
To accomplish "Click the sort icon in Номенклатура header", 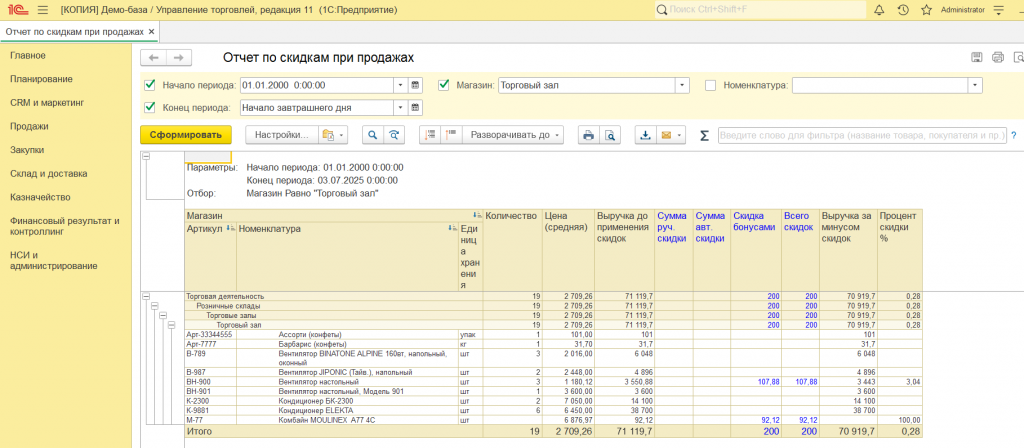I will click(x=453, y=229).
